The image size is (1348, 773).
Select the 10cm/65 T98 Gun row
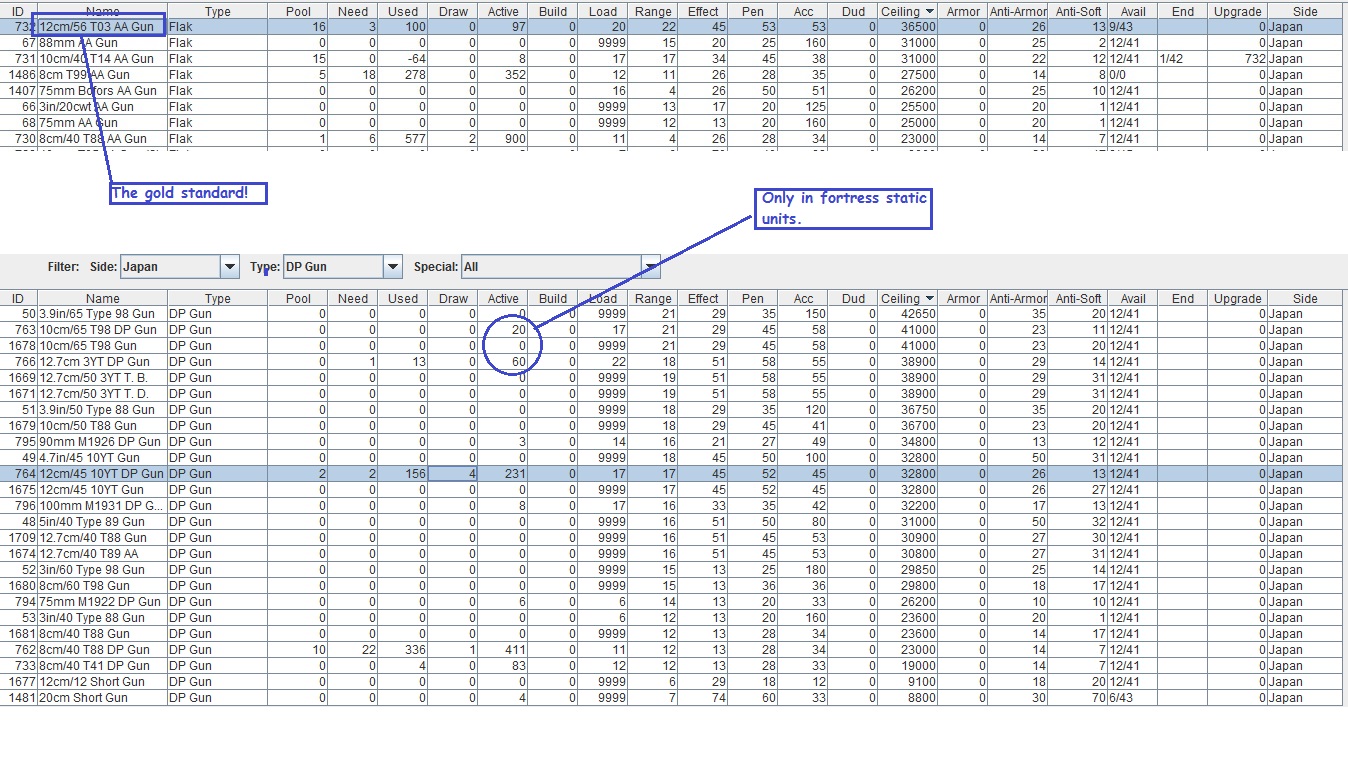click(671, 346)
